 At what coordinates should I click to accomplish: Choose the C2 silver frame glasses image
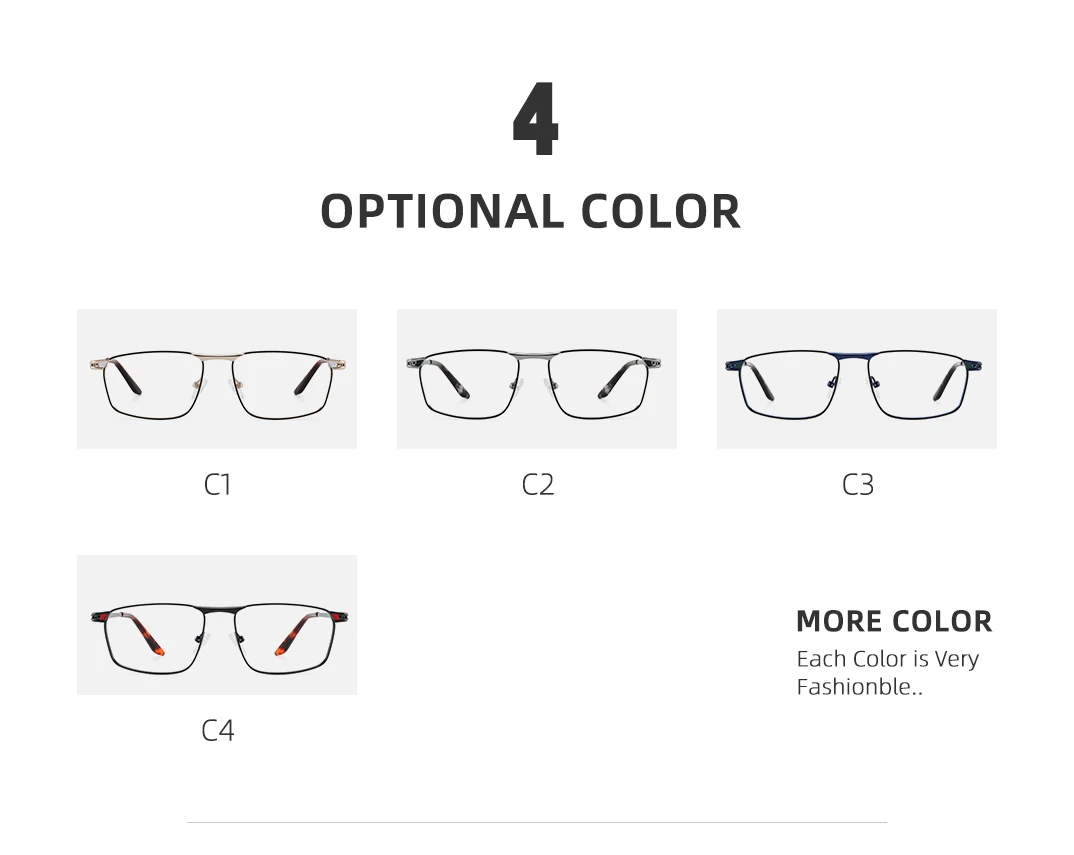point(537,378)
